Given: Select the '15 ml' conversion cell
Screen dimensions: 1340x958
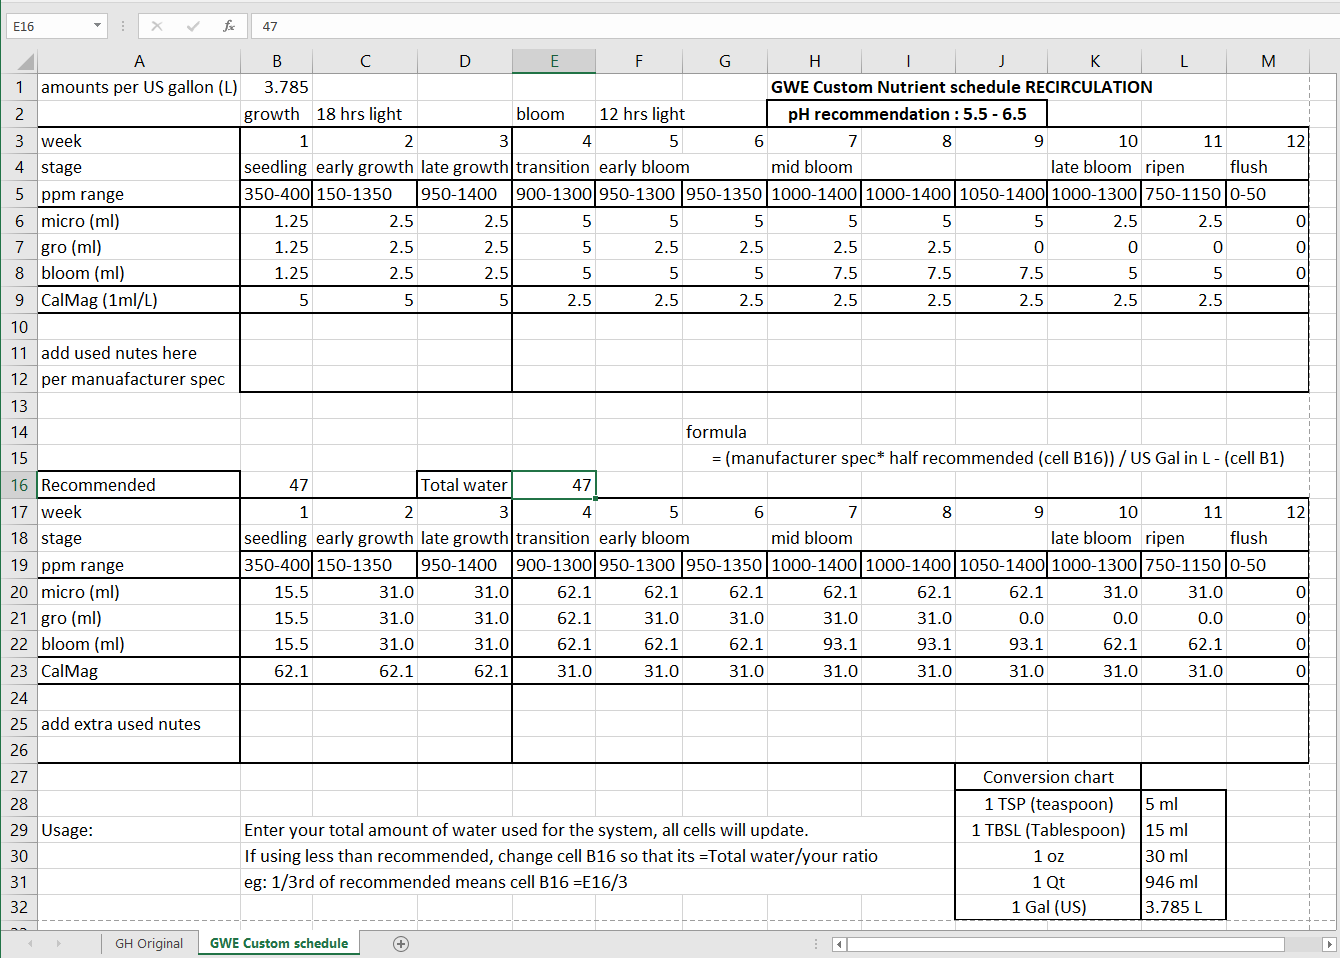Looking at the screenshot, I should (1184, 830).
